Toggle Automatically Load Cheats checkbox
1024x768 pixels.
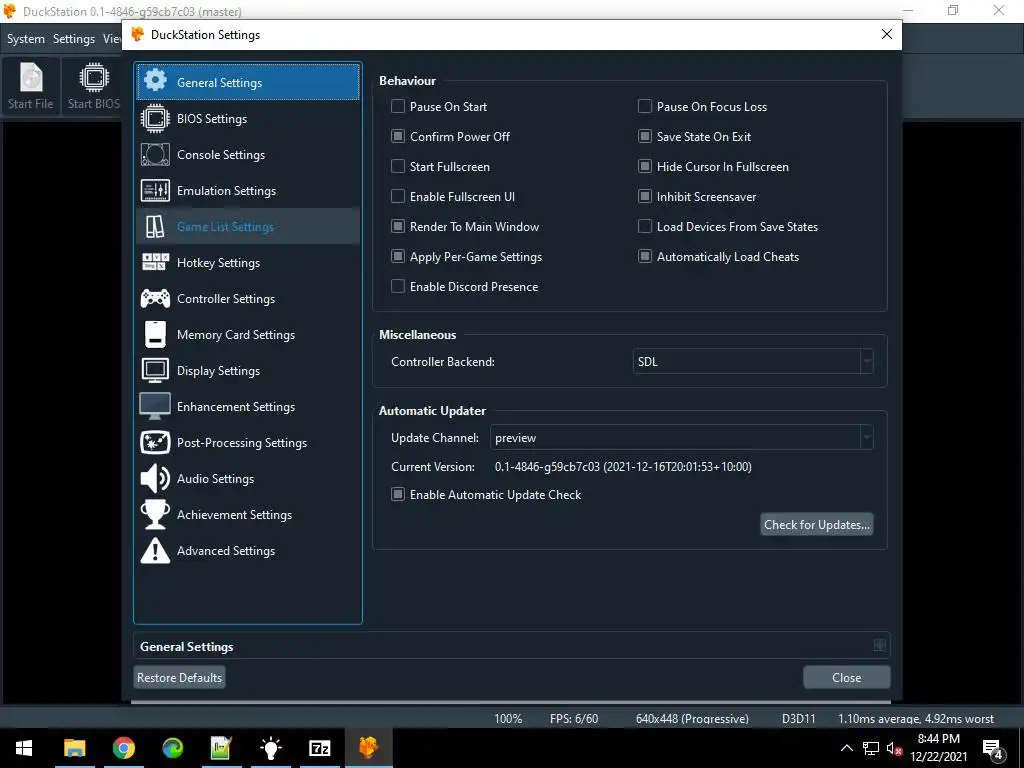[645, 257]
